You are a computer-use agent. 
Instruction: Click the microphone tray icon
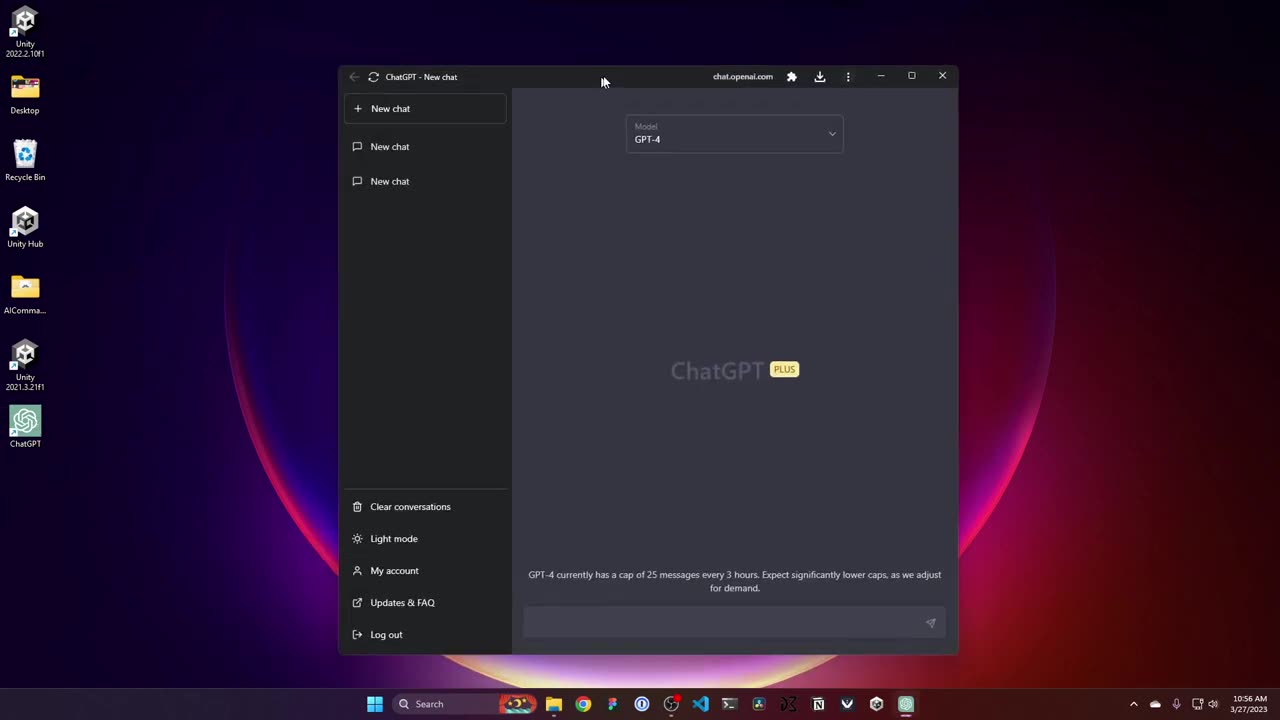click(1176, 704)
